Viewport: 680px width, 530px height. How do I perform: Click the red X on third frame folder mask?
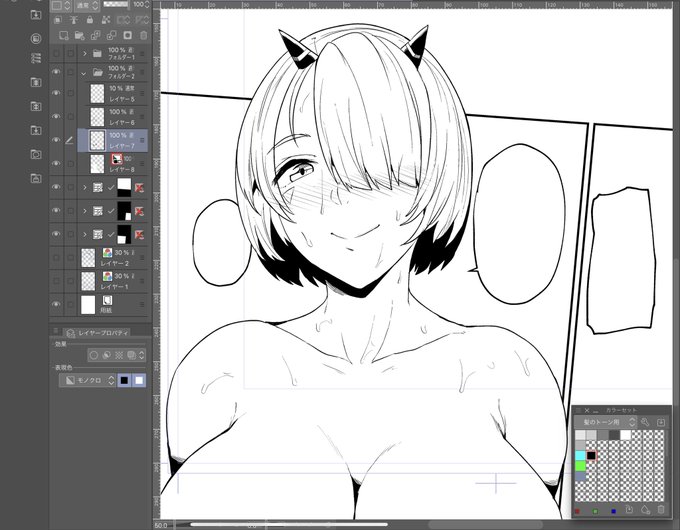click(x=139, y=235)
